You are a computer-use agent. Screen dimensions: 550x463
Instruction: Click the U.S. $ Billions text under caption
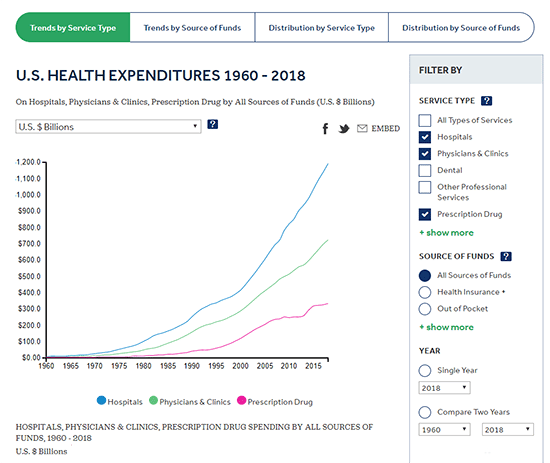41,451
